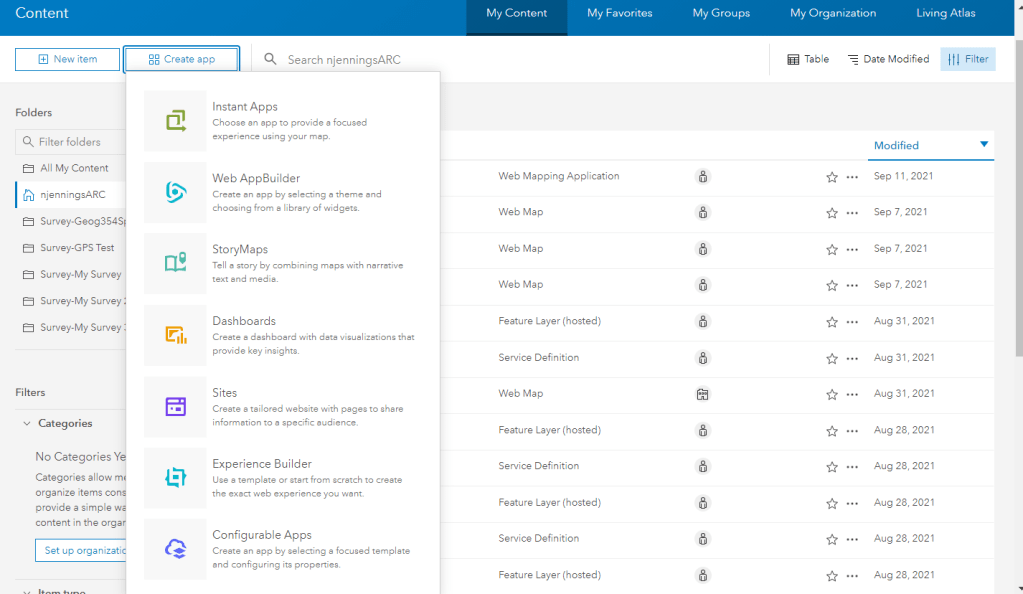Click the New item button
This screenshot has height=594, width=1023.
pos(67,59)
